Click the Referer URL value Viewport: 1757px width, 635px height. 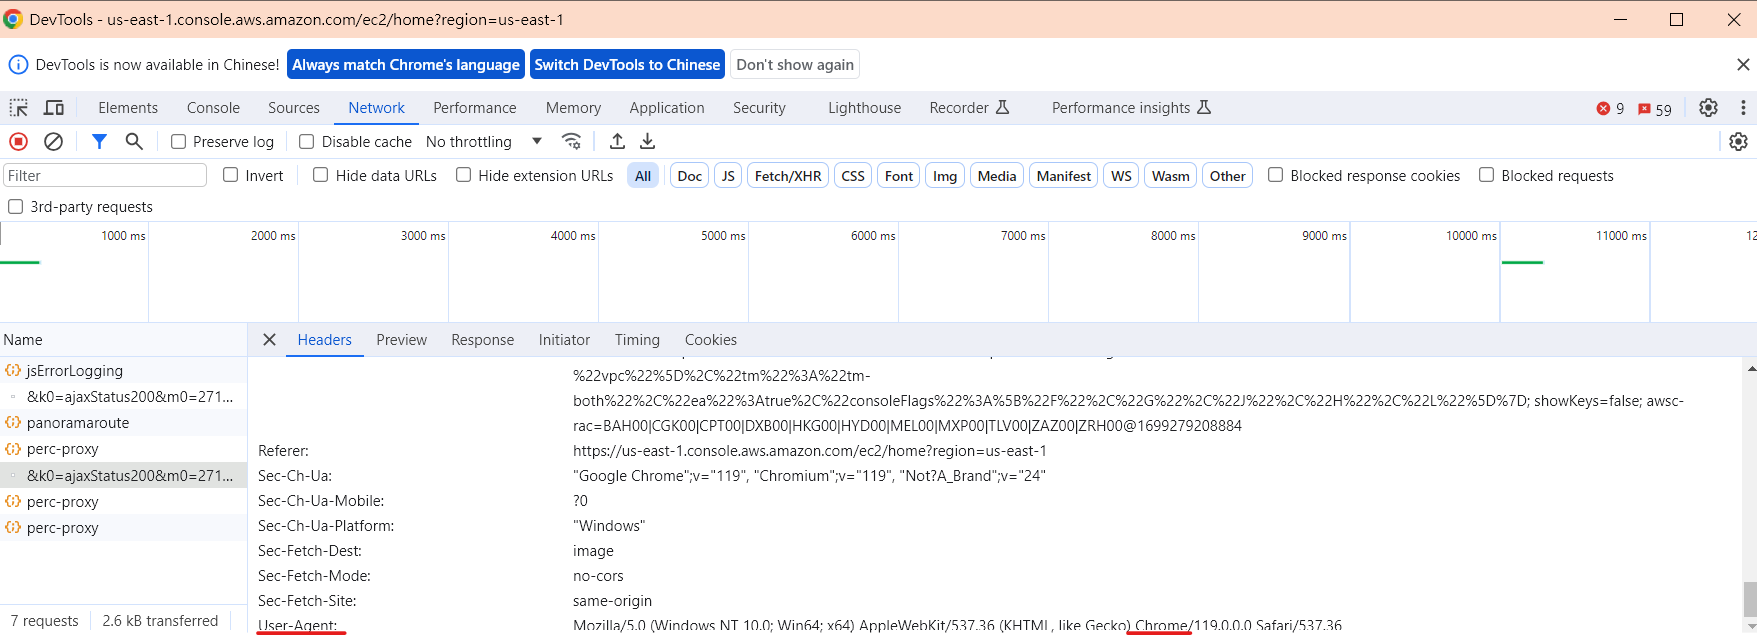[810, 451]
